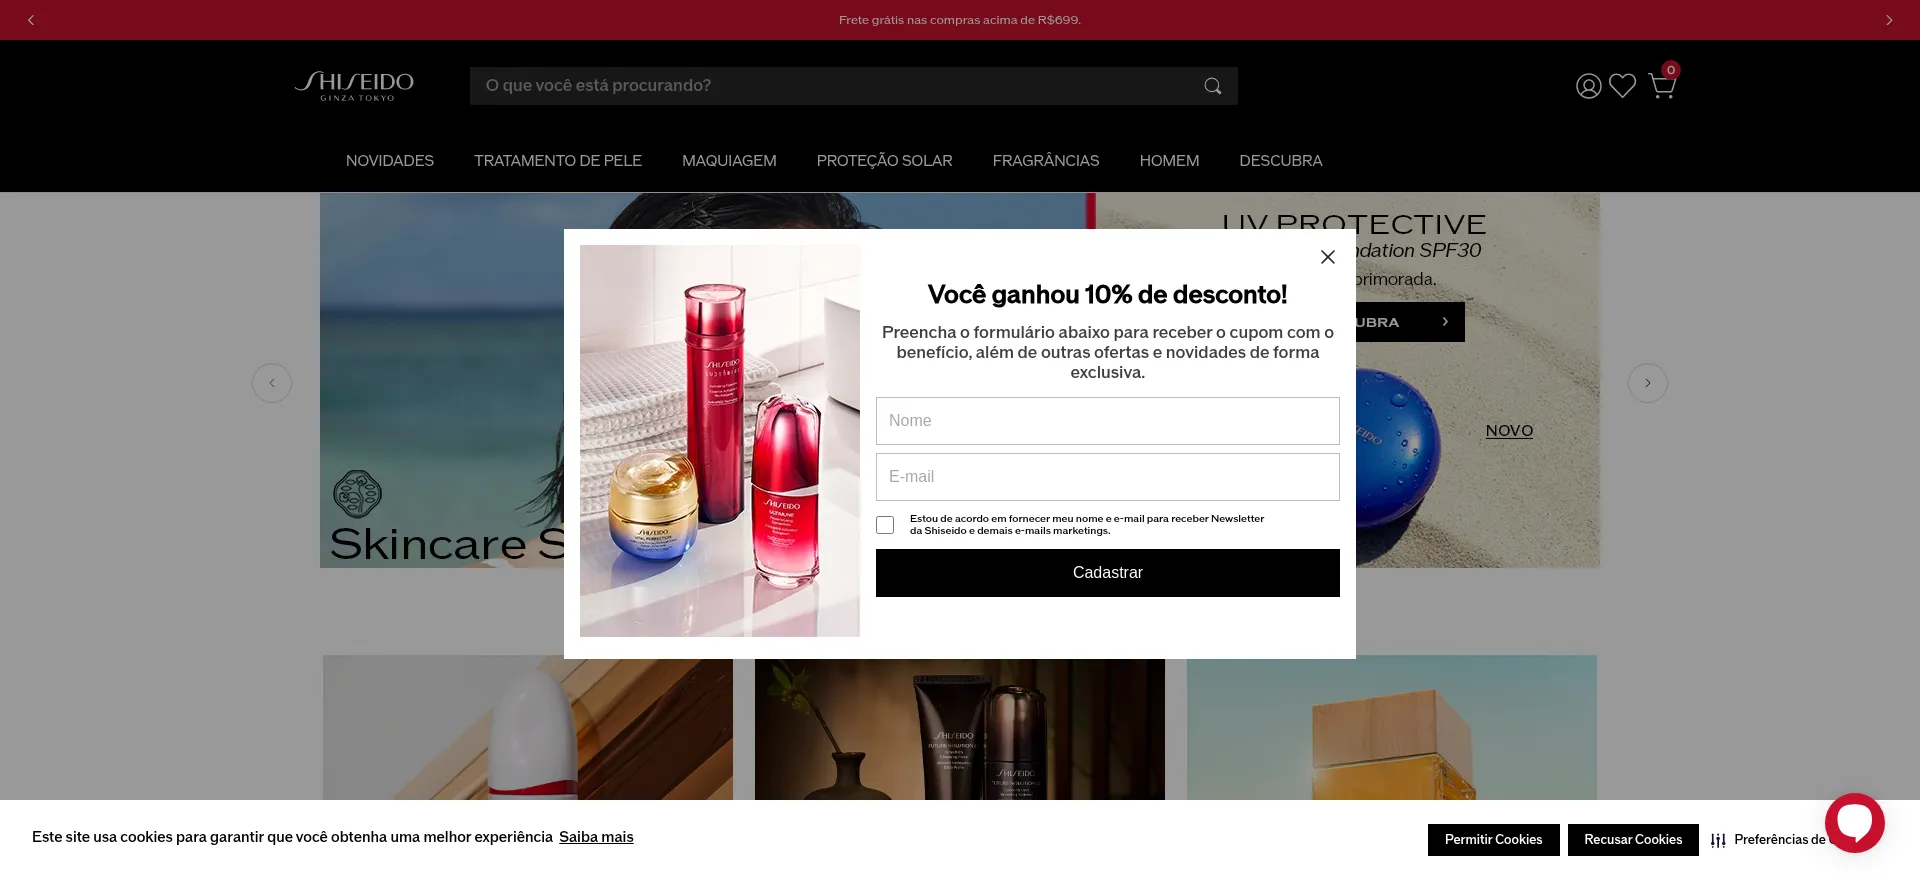The image size is (1920, 888).
Task: Open the FRAGRÂNCIAS menu
Action: (x=1046, y=161)
